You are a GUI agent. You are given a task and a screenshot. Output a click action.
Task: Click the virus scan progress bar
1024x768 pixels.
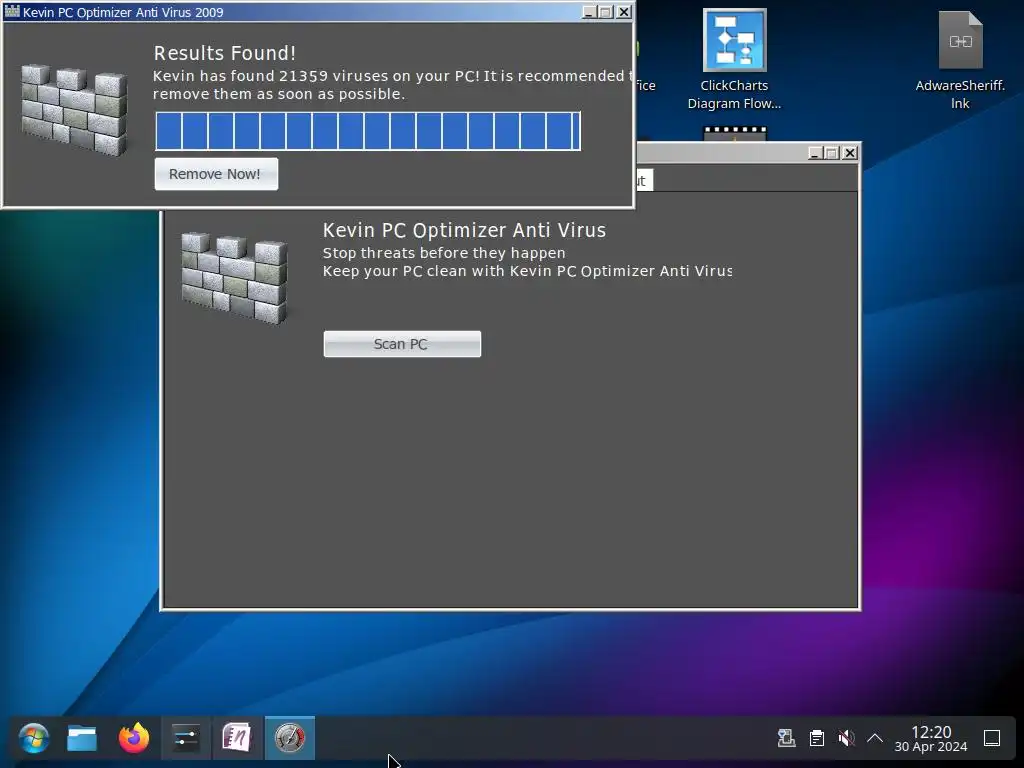point(368,131)
